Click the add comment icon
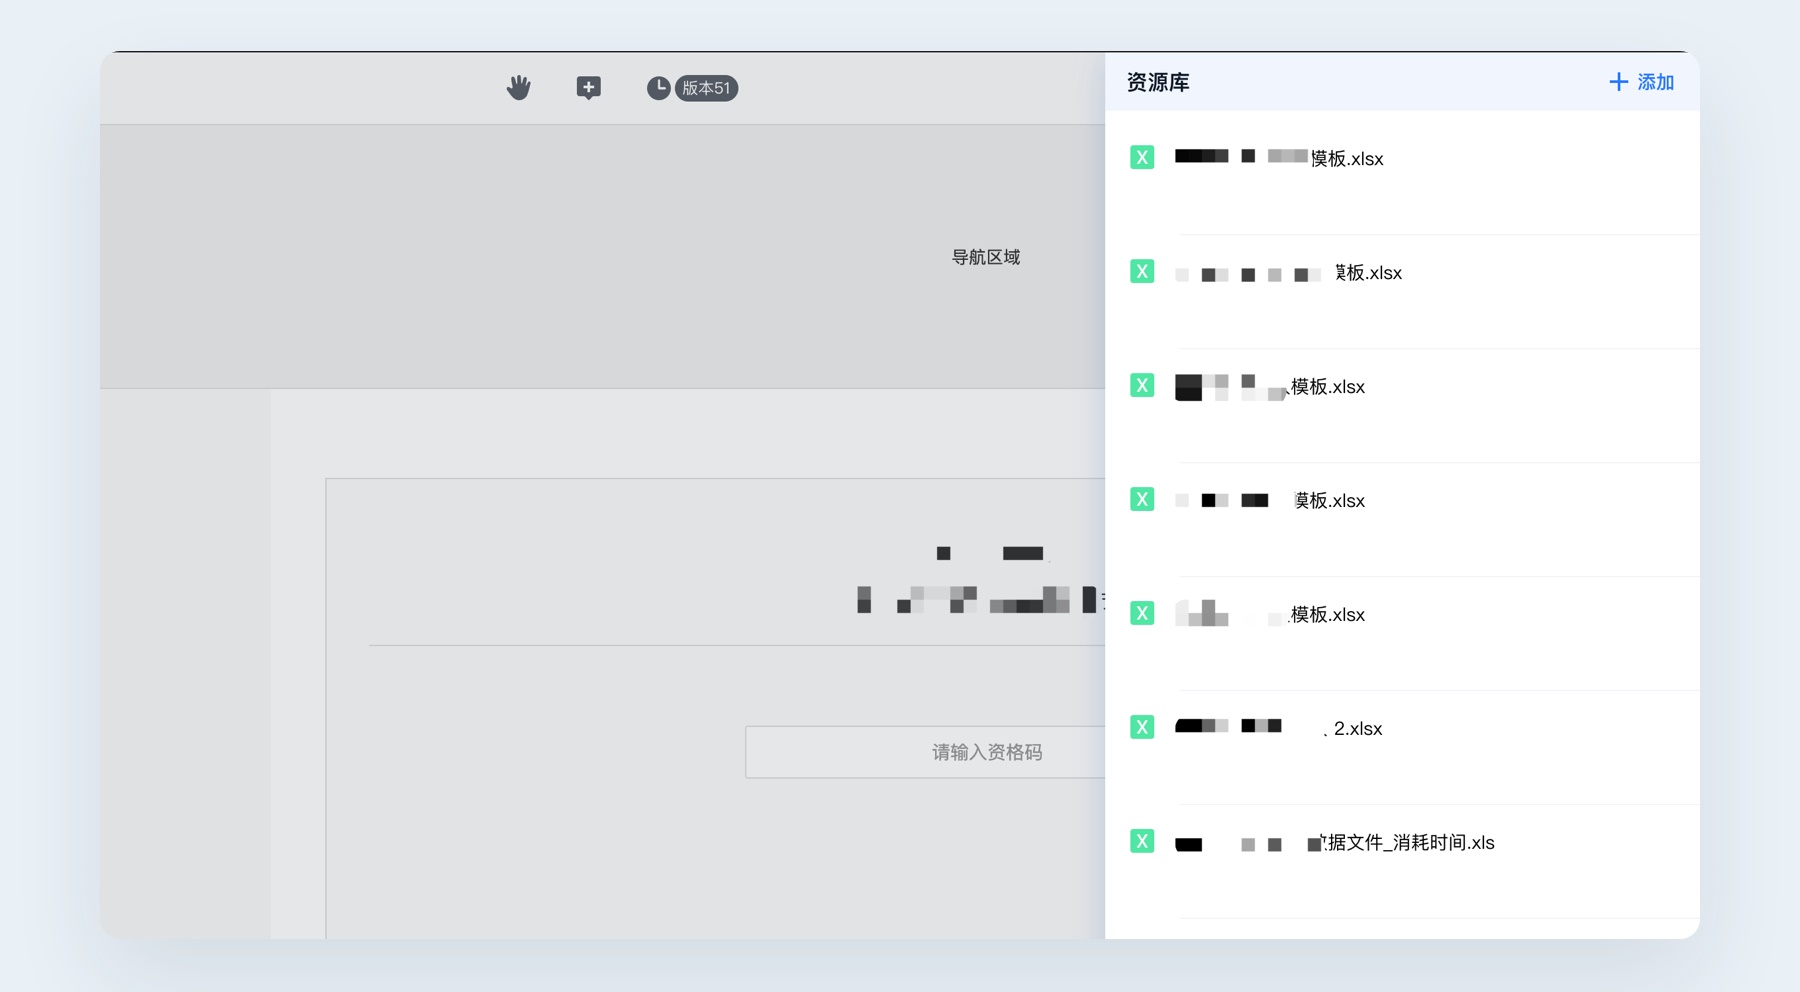This screenshot has height=992, width=1800. click(588, 88)
